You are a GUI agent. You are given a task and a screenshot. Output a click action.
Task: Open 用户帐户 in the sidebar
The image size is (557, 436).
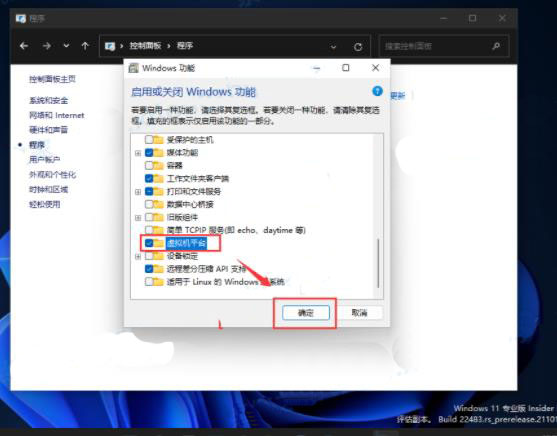(x=44, y=160)
